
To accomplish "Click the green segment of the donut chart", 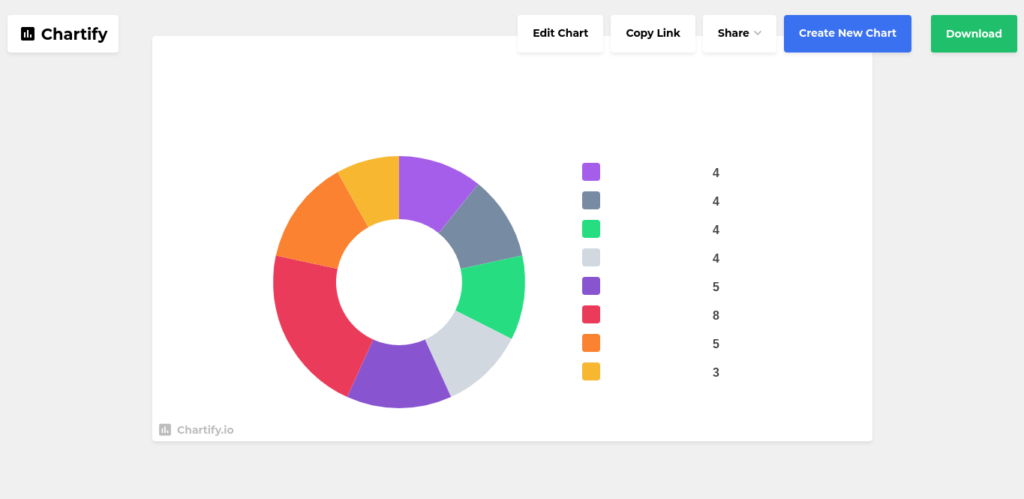I will (x=493, y=295).
